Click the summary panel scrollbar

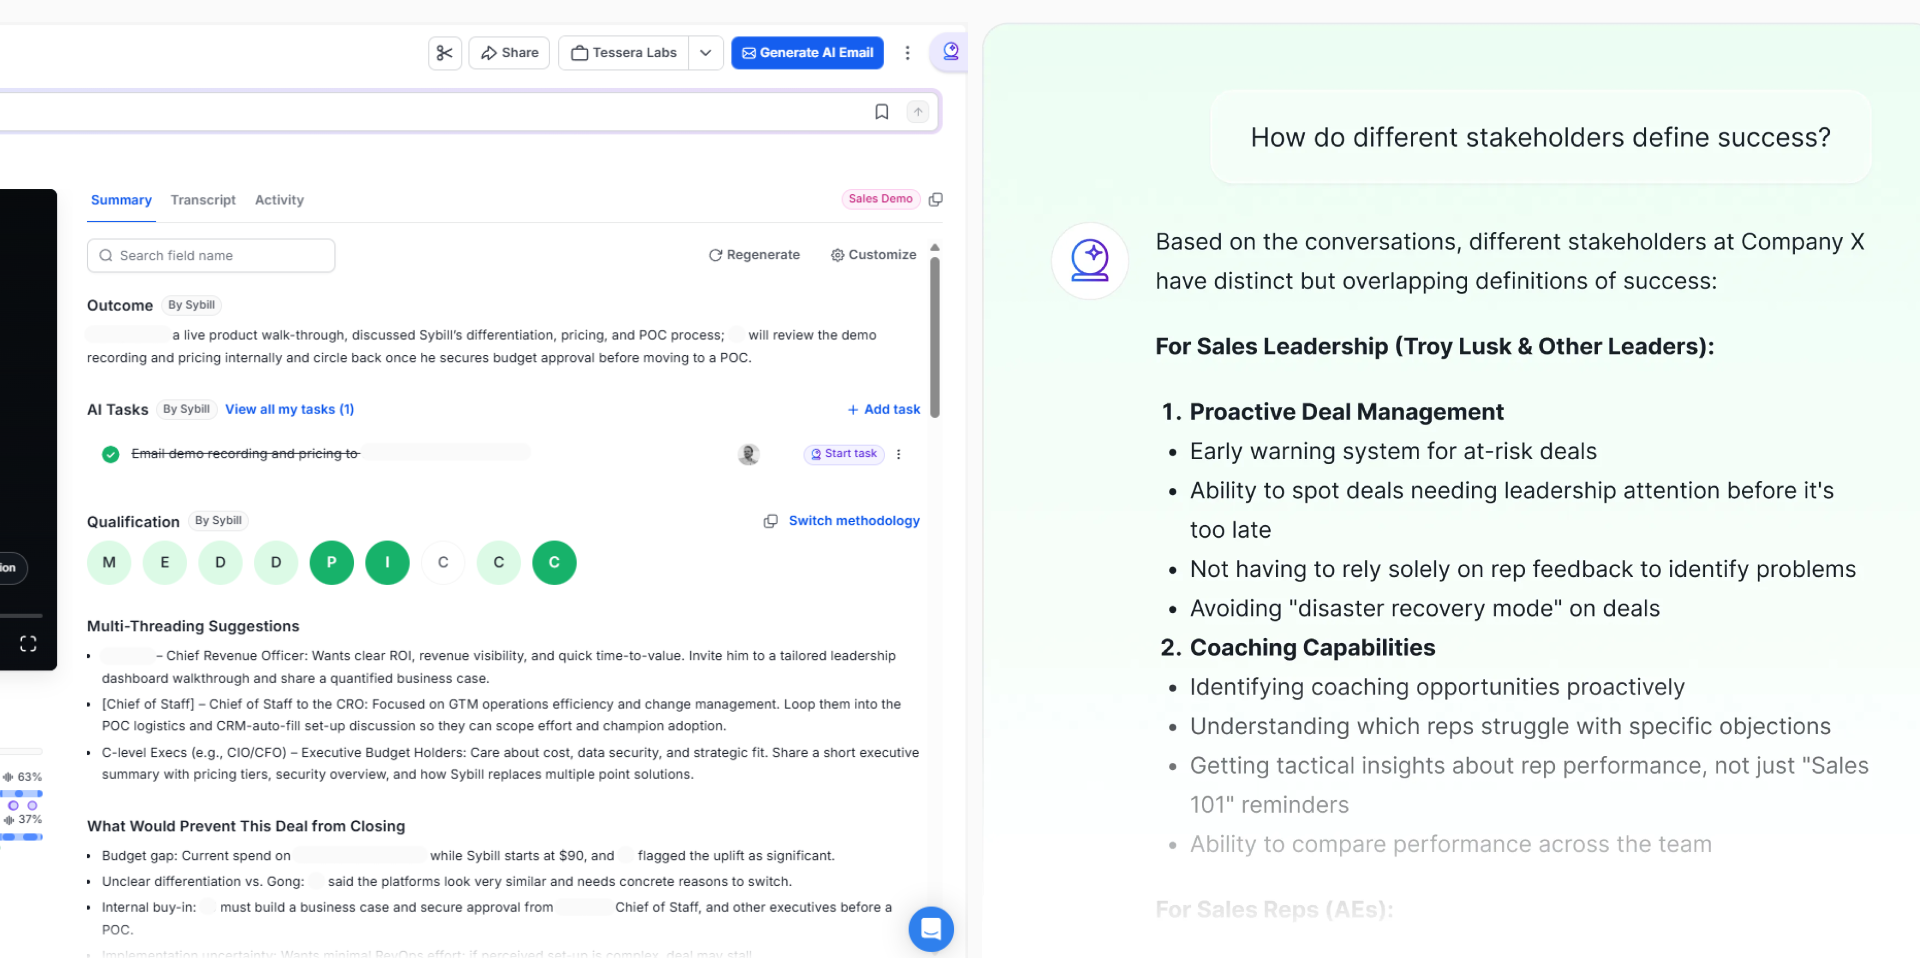coord(935,336)
